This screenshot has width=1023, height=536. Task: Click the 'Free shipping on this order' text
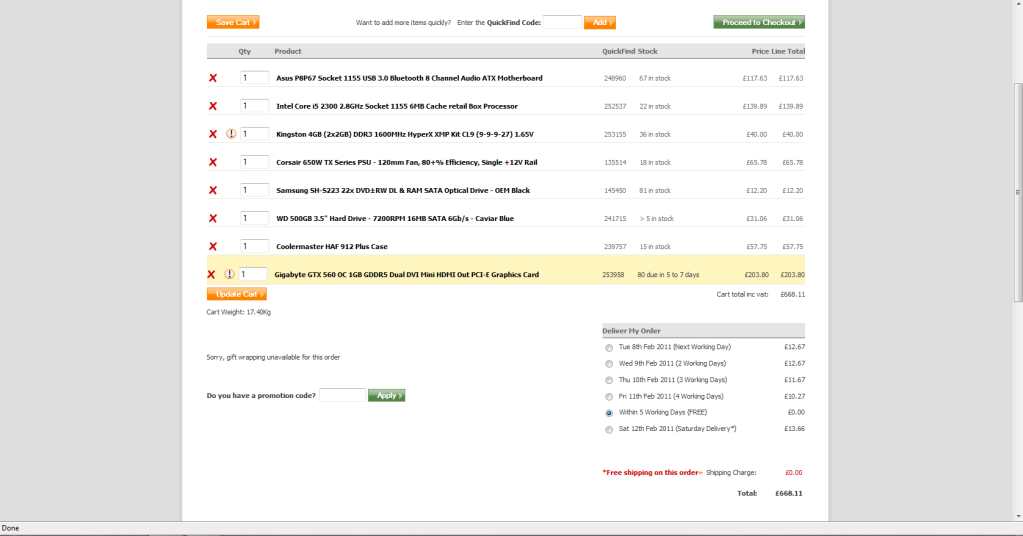tap(652, 473)
